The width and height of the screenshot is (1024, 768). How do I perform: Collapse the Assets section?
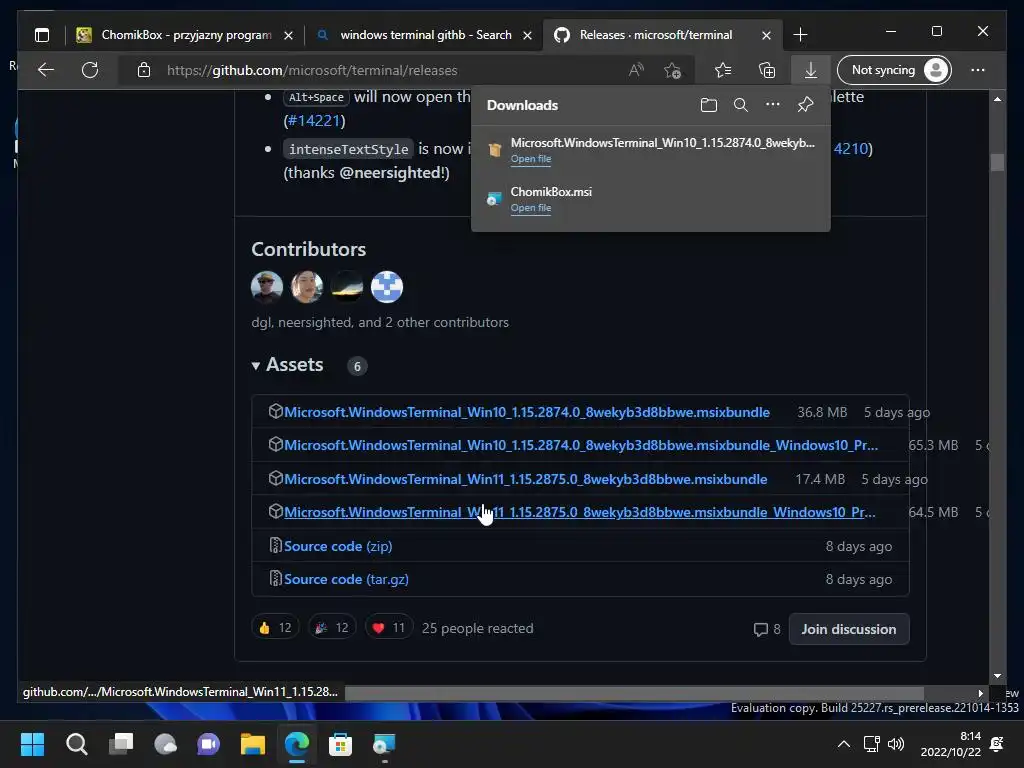pos(287,364)
